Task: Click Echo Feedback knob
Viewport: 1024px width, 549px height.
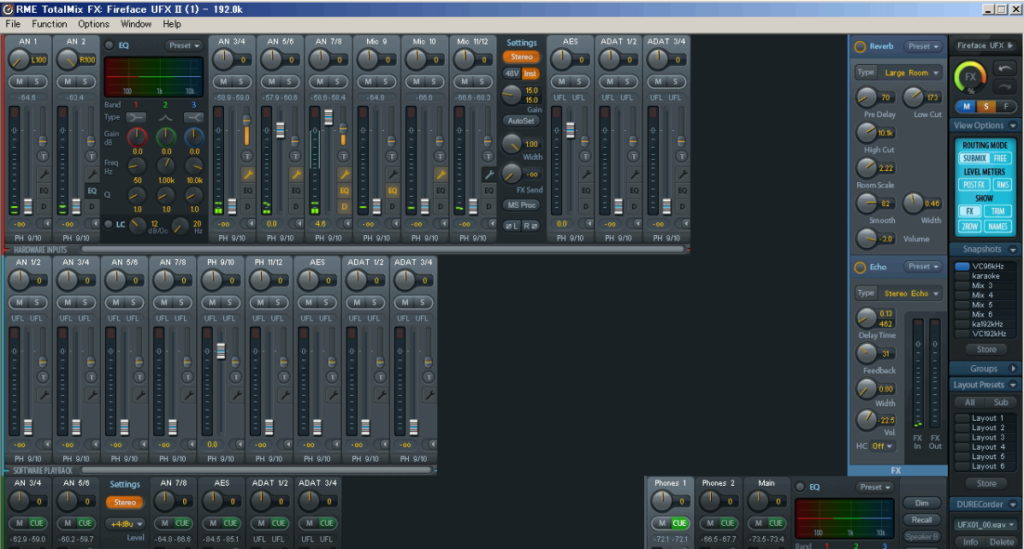Action: click(x=867, y=353)
